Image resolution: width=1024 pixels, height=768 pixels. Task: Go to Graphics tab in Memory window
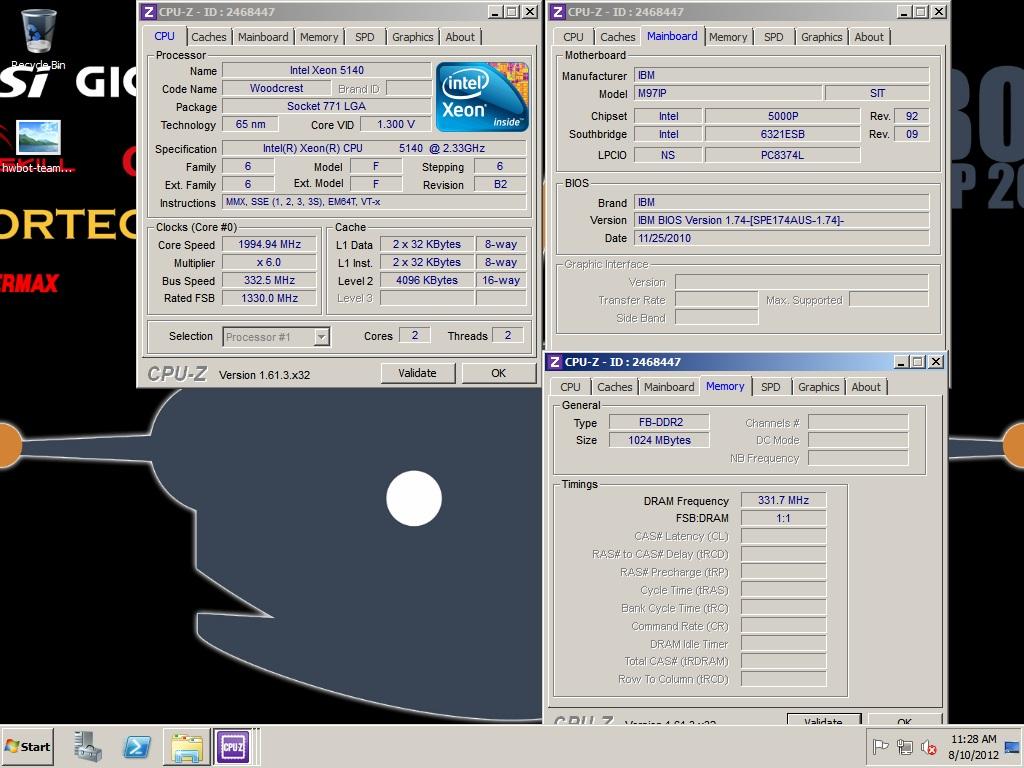coord(818,387)
